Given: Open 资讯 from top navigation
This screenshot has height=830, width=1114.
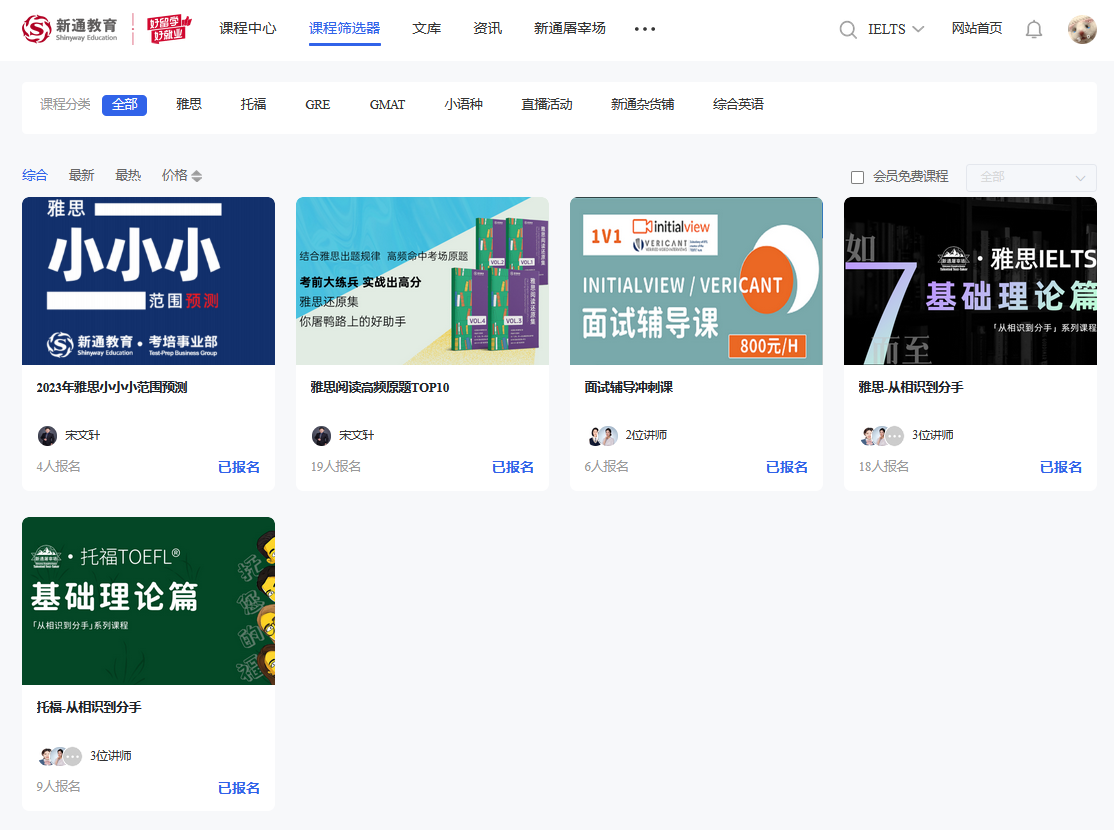Looking at the screenshot, I should pyautogui.click(x=487, y=28).
